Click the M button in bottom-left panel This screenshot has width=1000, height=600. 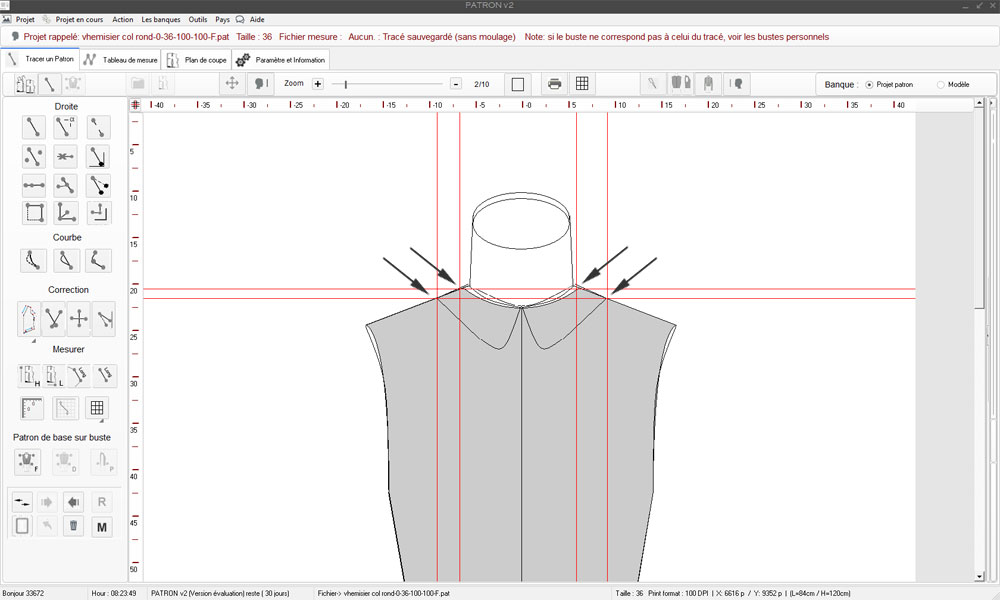(101, 526)
